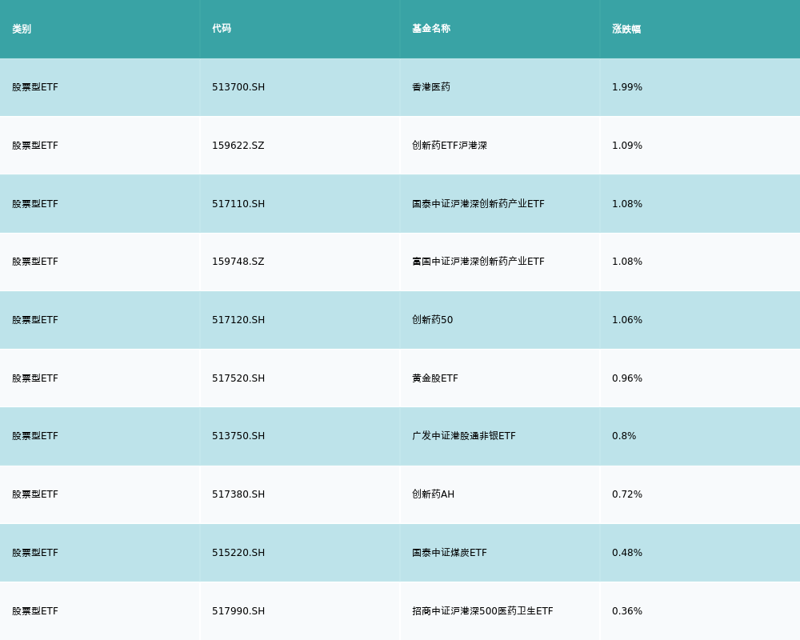Select fund code 517990.SH

point(238,611)
